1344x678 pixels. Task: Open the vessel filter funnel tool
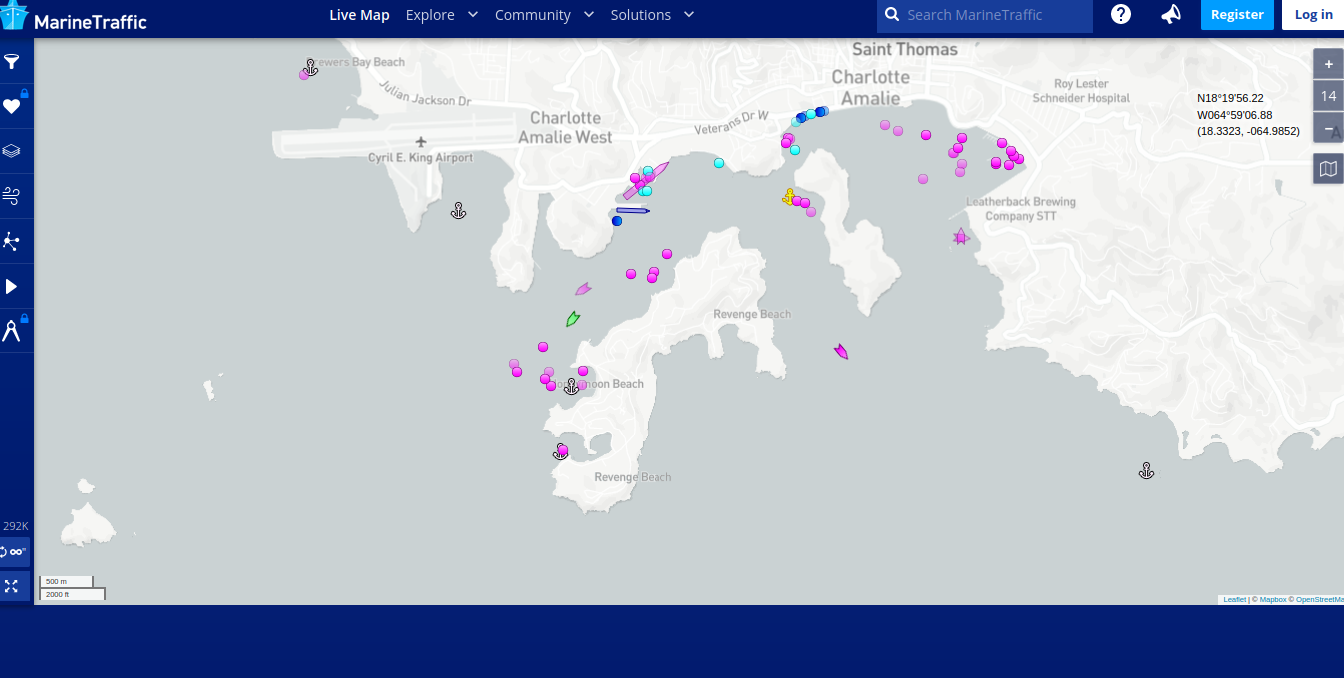(11, 62)
